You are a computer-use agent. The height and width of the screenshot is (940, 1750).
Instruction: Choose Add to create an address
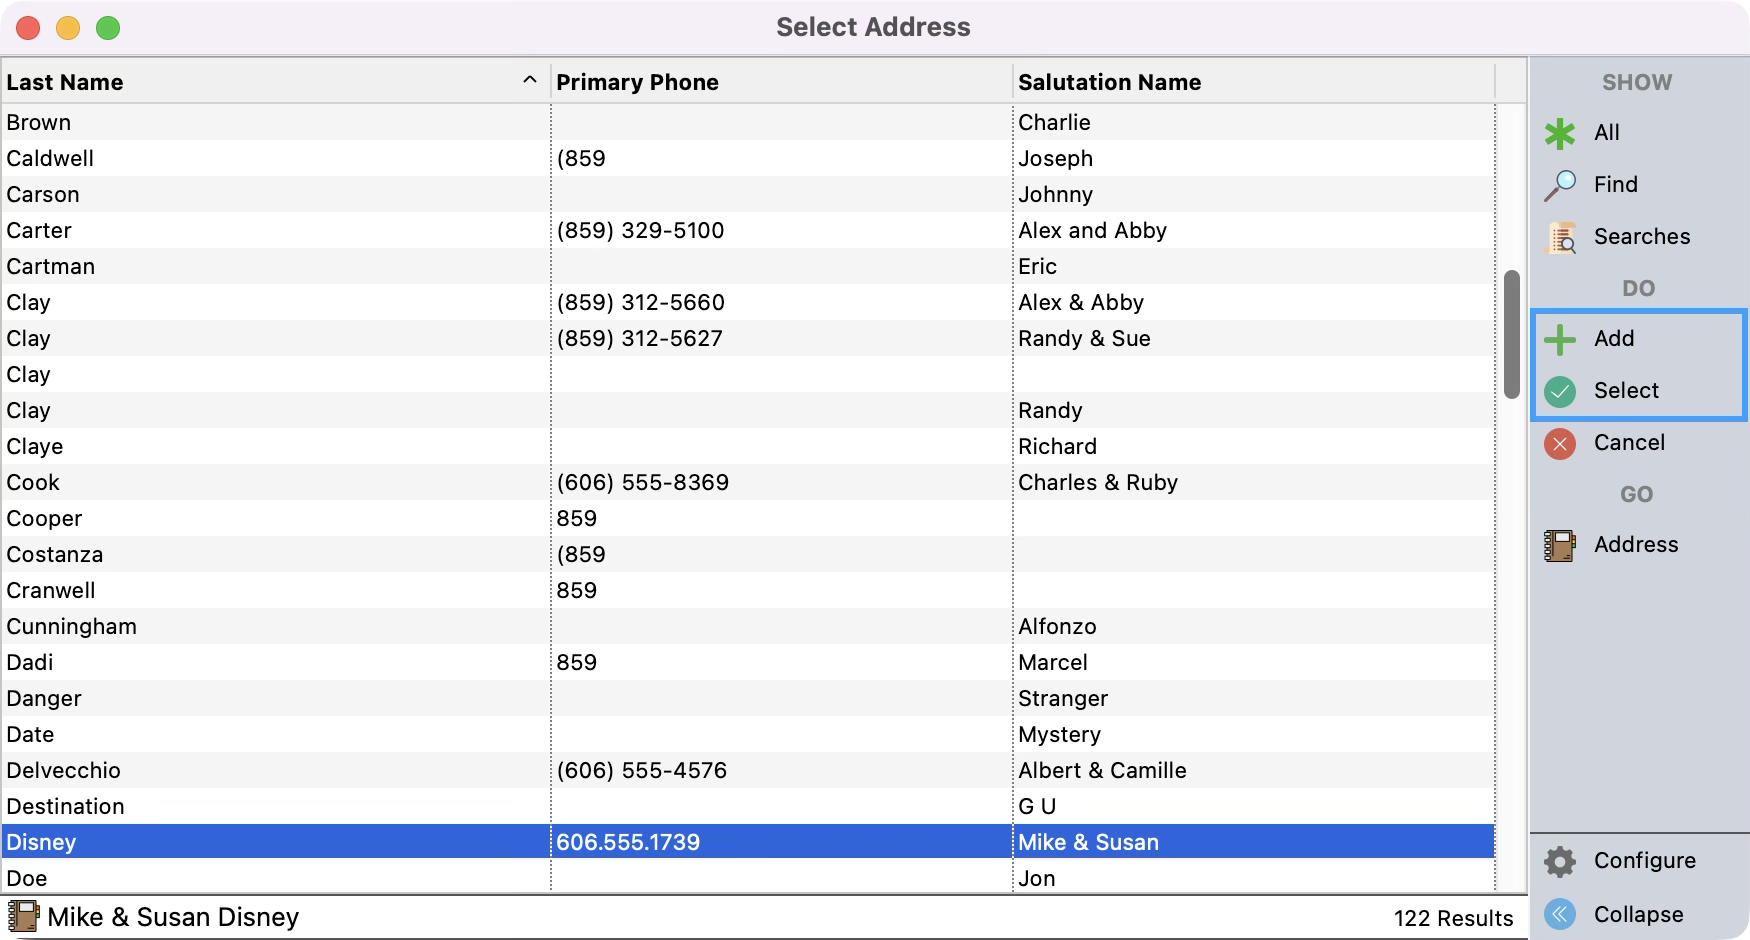pyautogui.click(x=1614, y=339)
